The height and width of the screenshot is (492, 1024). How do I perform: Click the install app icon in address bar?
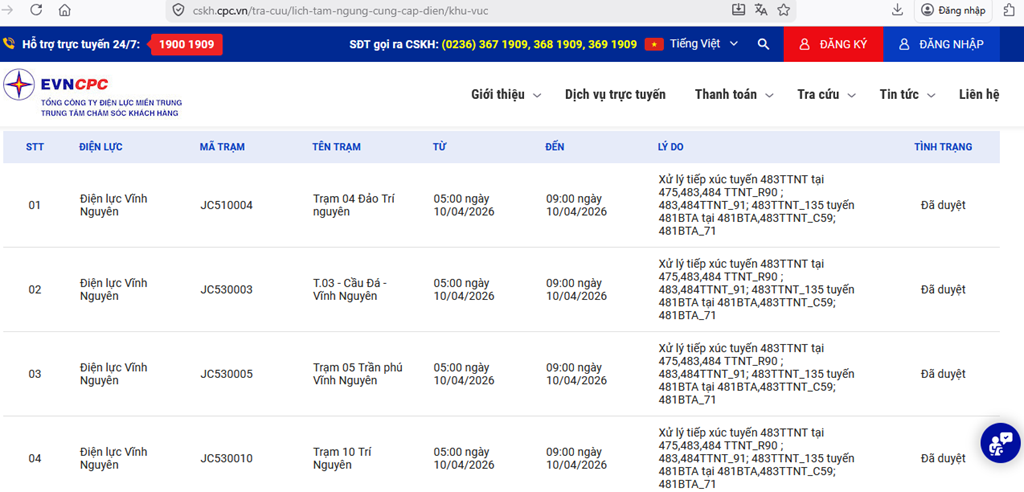(739, 10)
